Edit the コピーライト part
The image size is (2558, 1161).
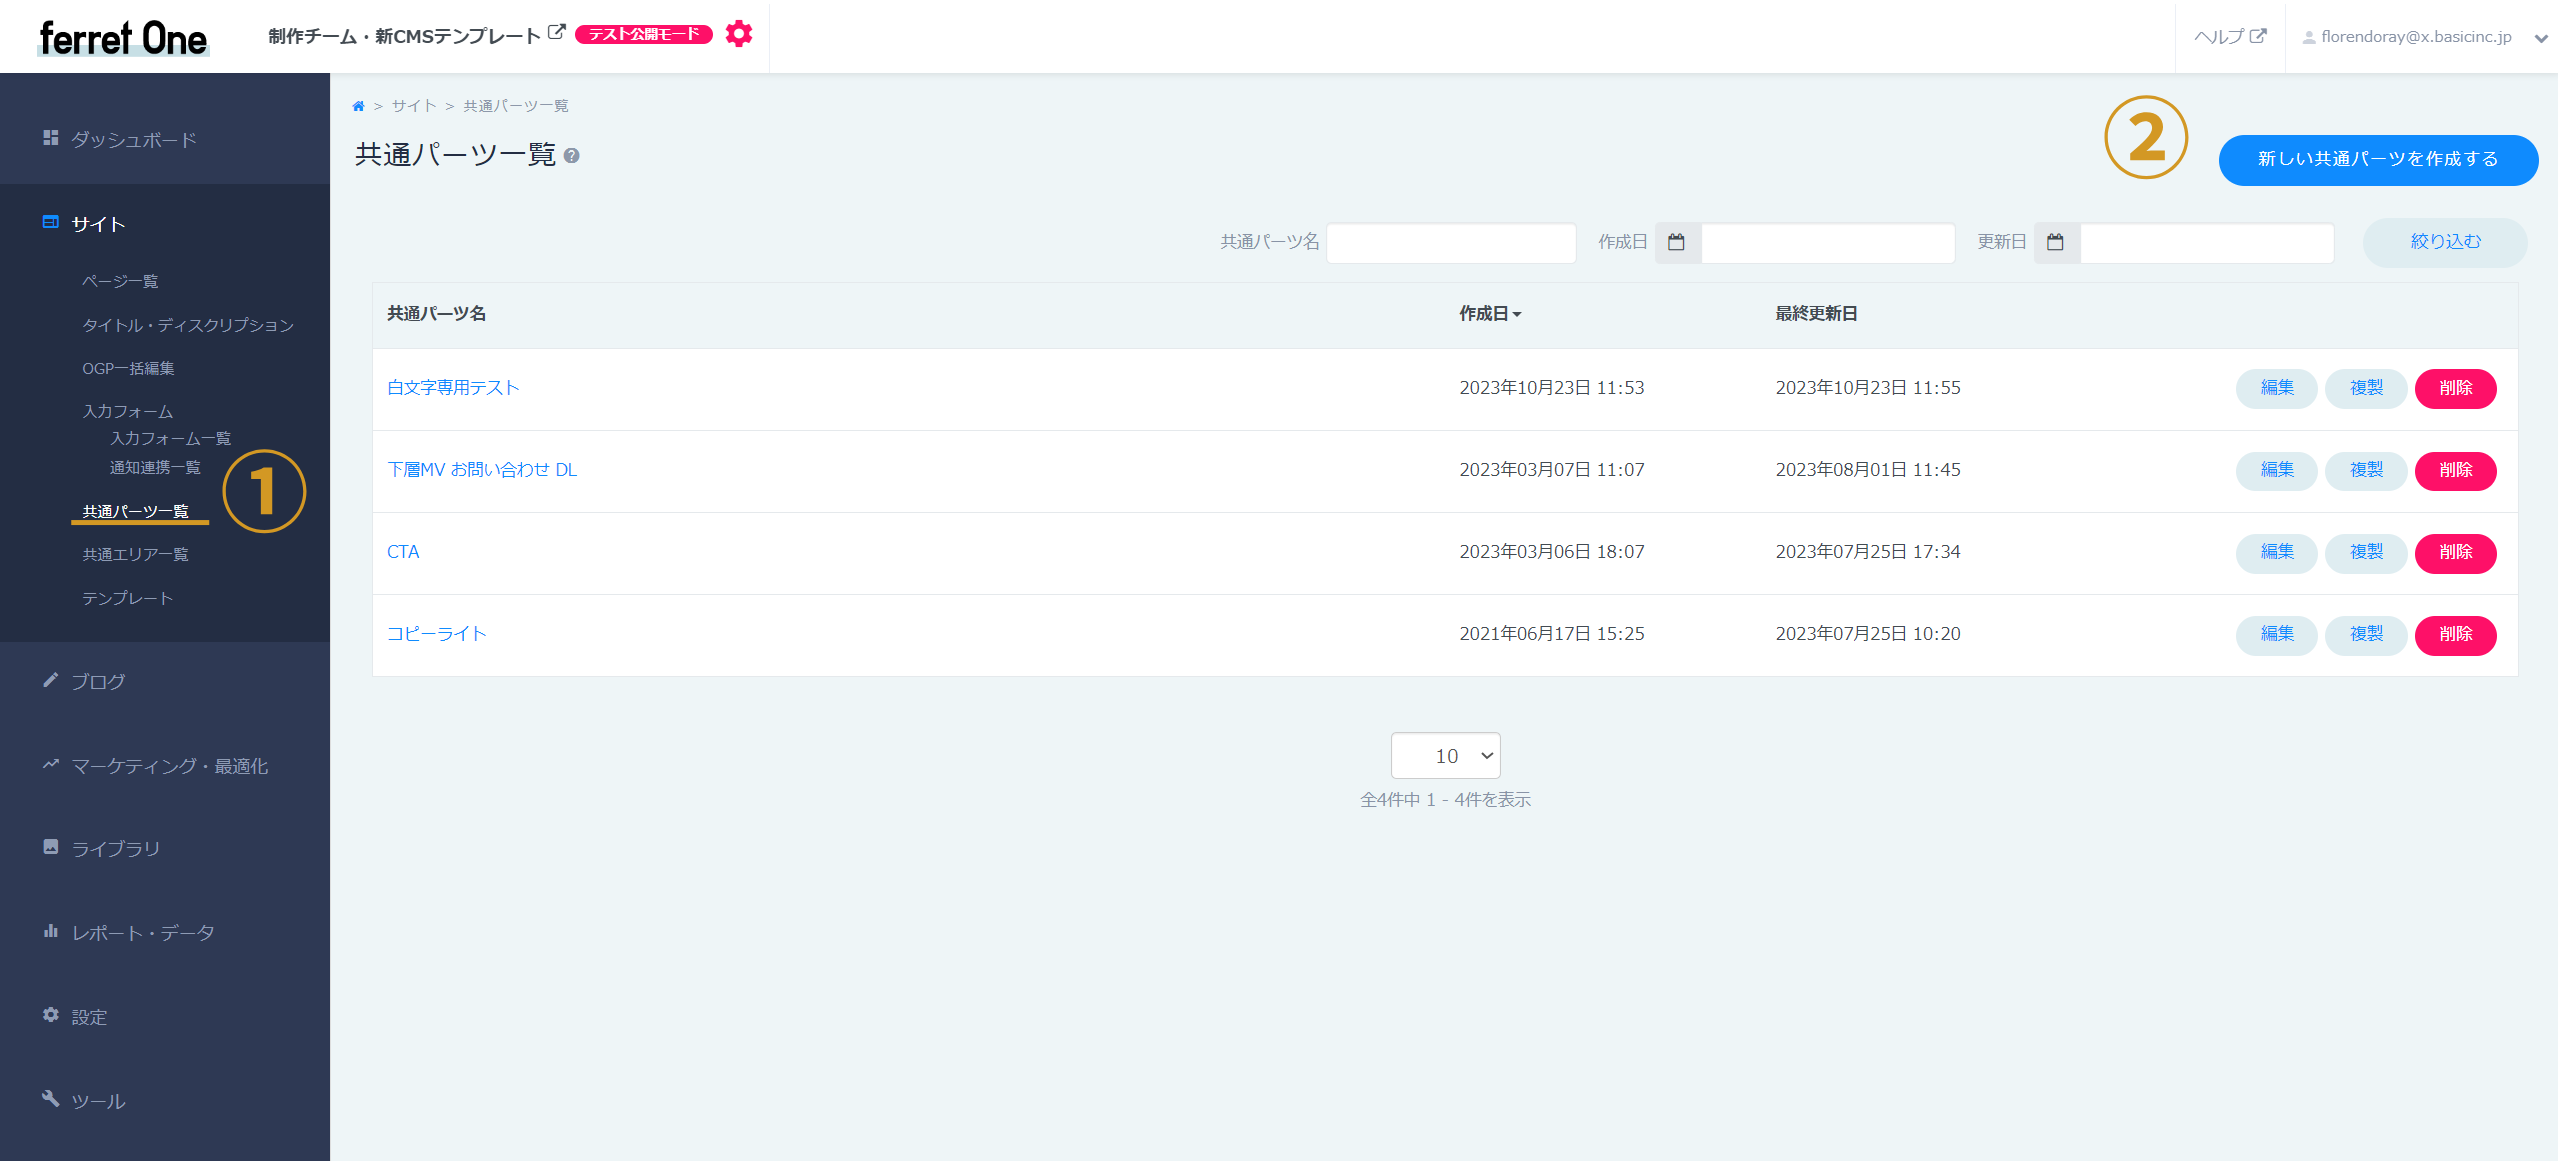(x=2276, y=634)
